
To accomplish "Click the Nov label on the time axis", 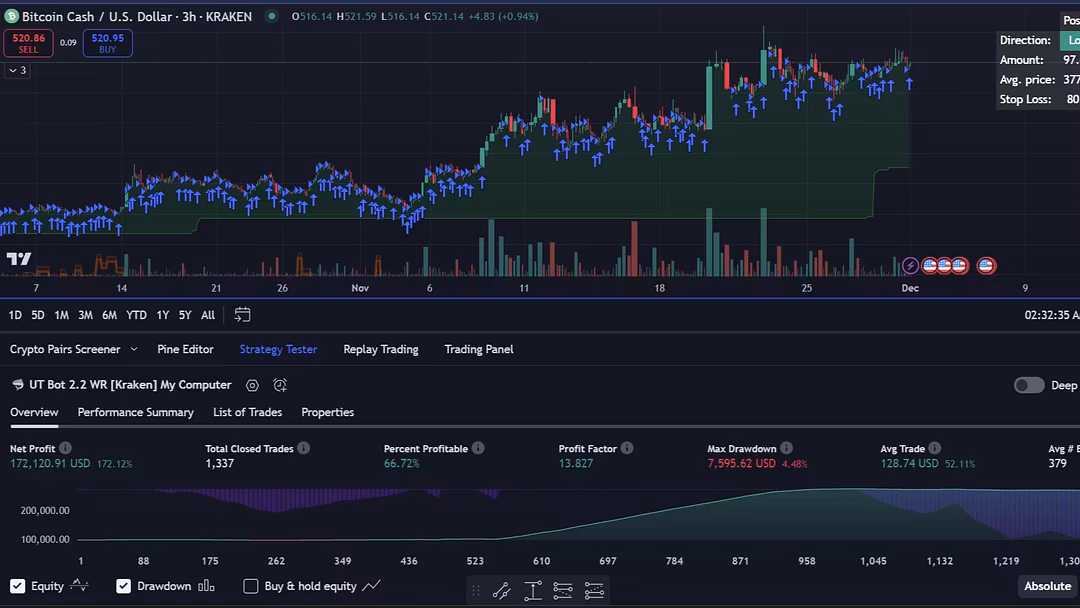I will [x=360, y=288].
